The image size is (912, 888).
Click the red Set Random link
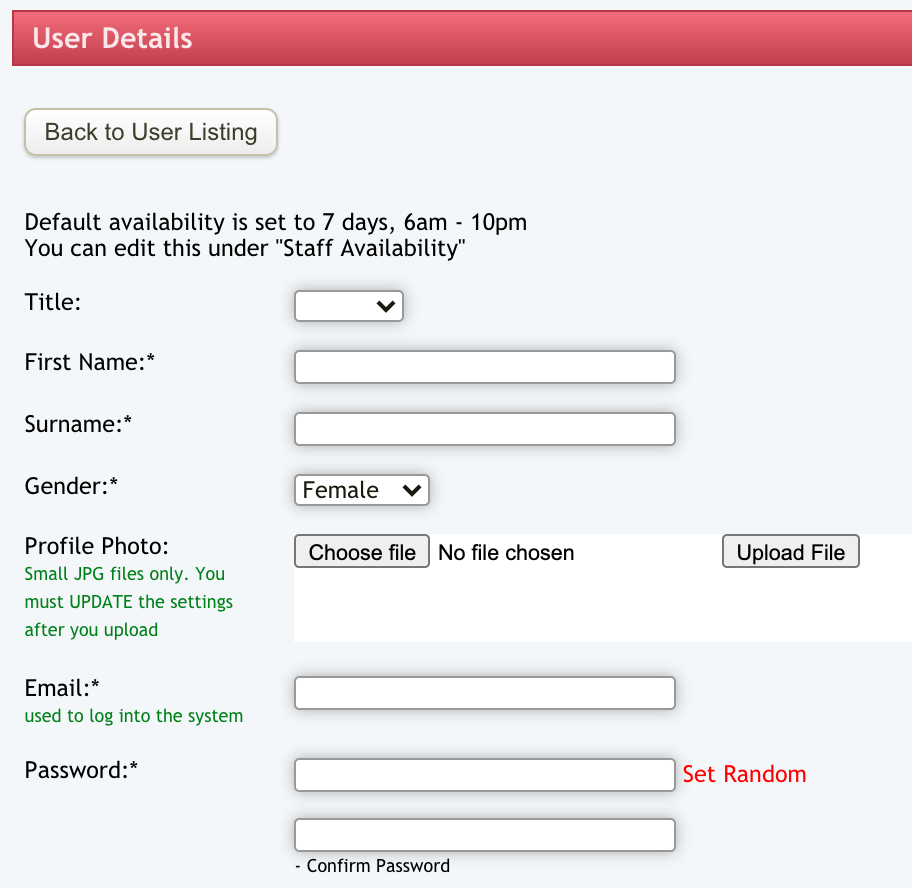744,774
